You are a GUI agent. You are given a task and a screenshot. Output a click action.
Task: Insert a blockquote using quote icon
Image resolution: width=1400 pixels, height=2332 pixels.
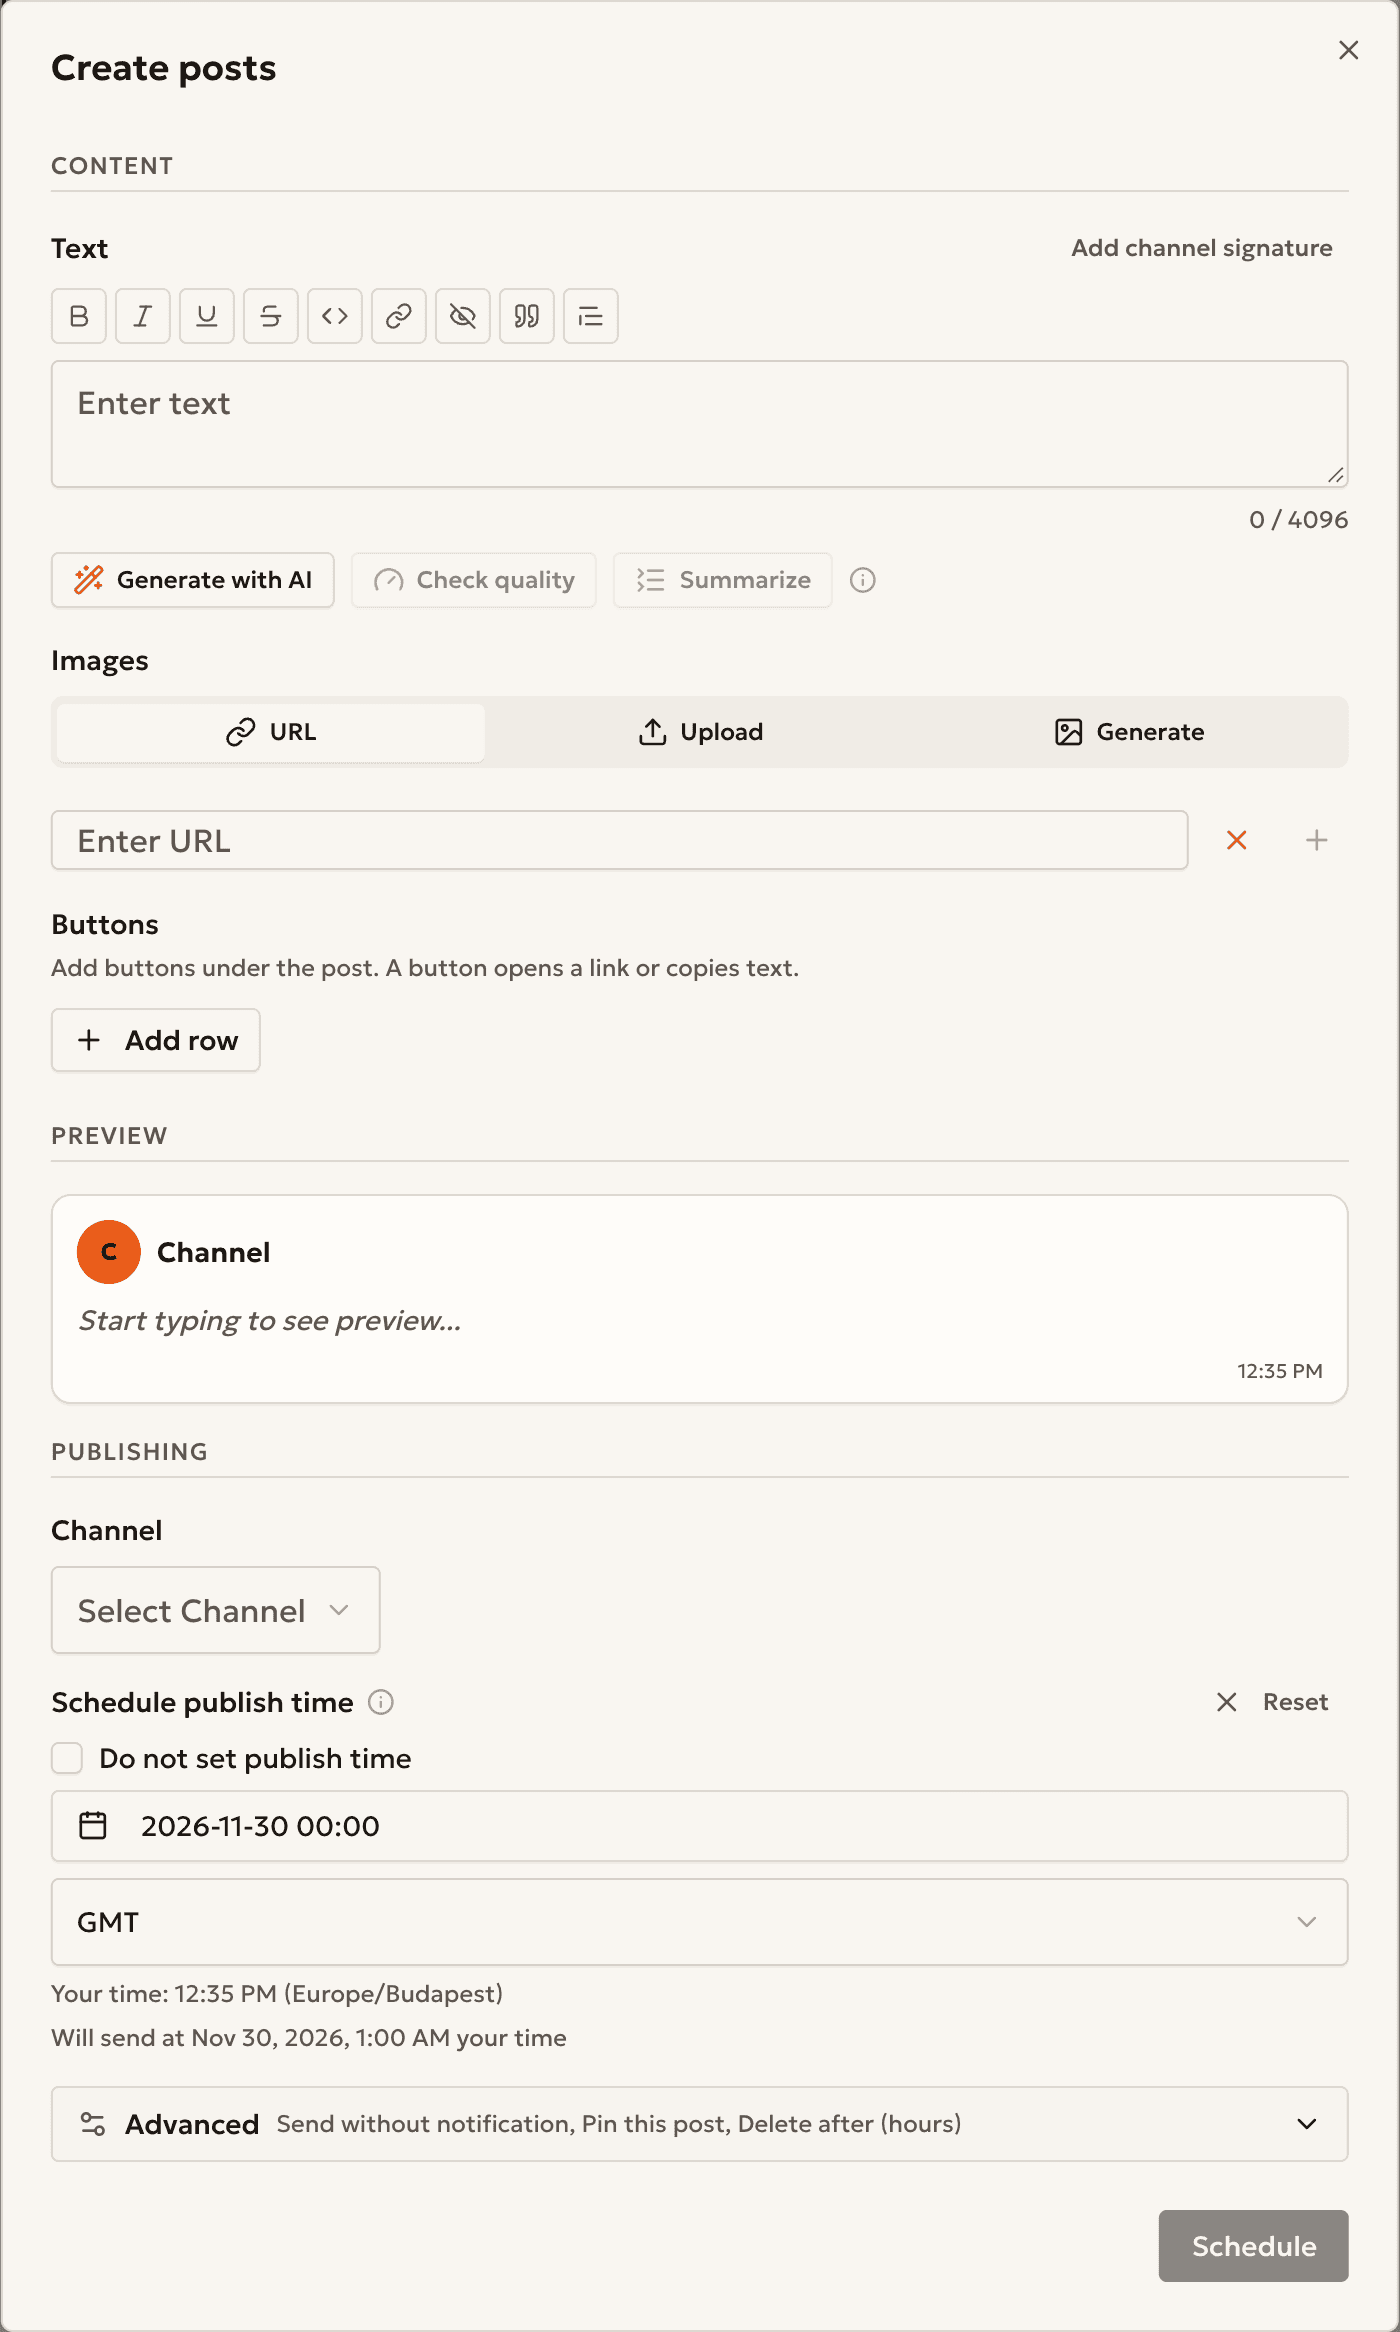coord(527,316)
